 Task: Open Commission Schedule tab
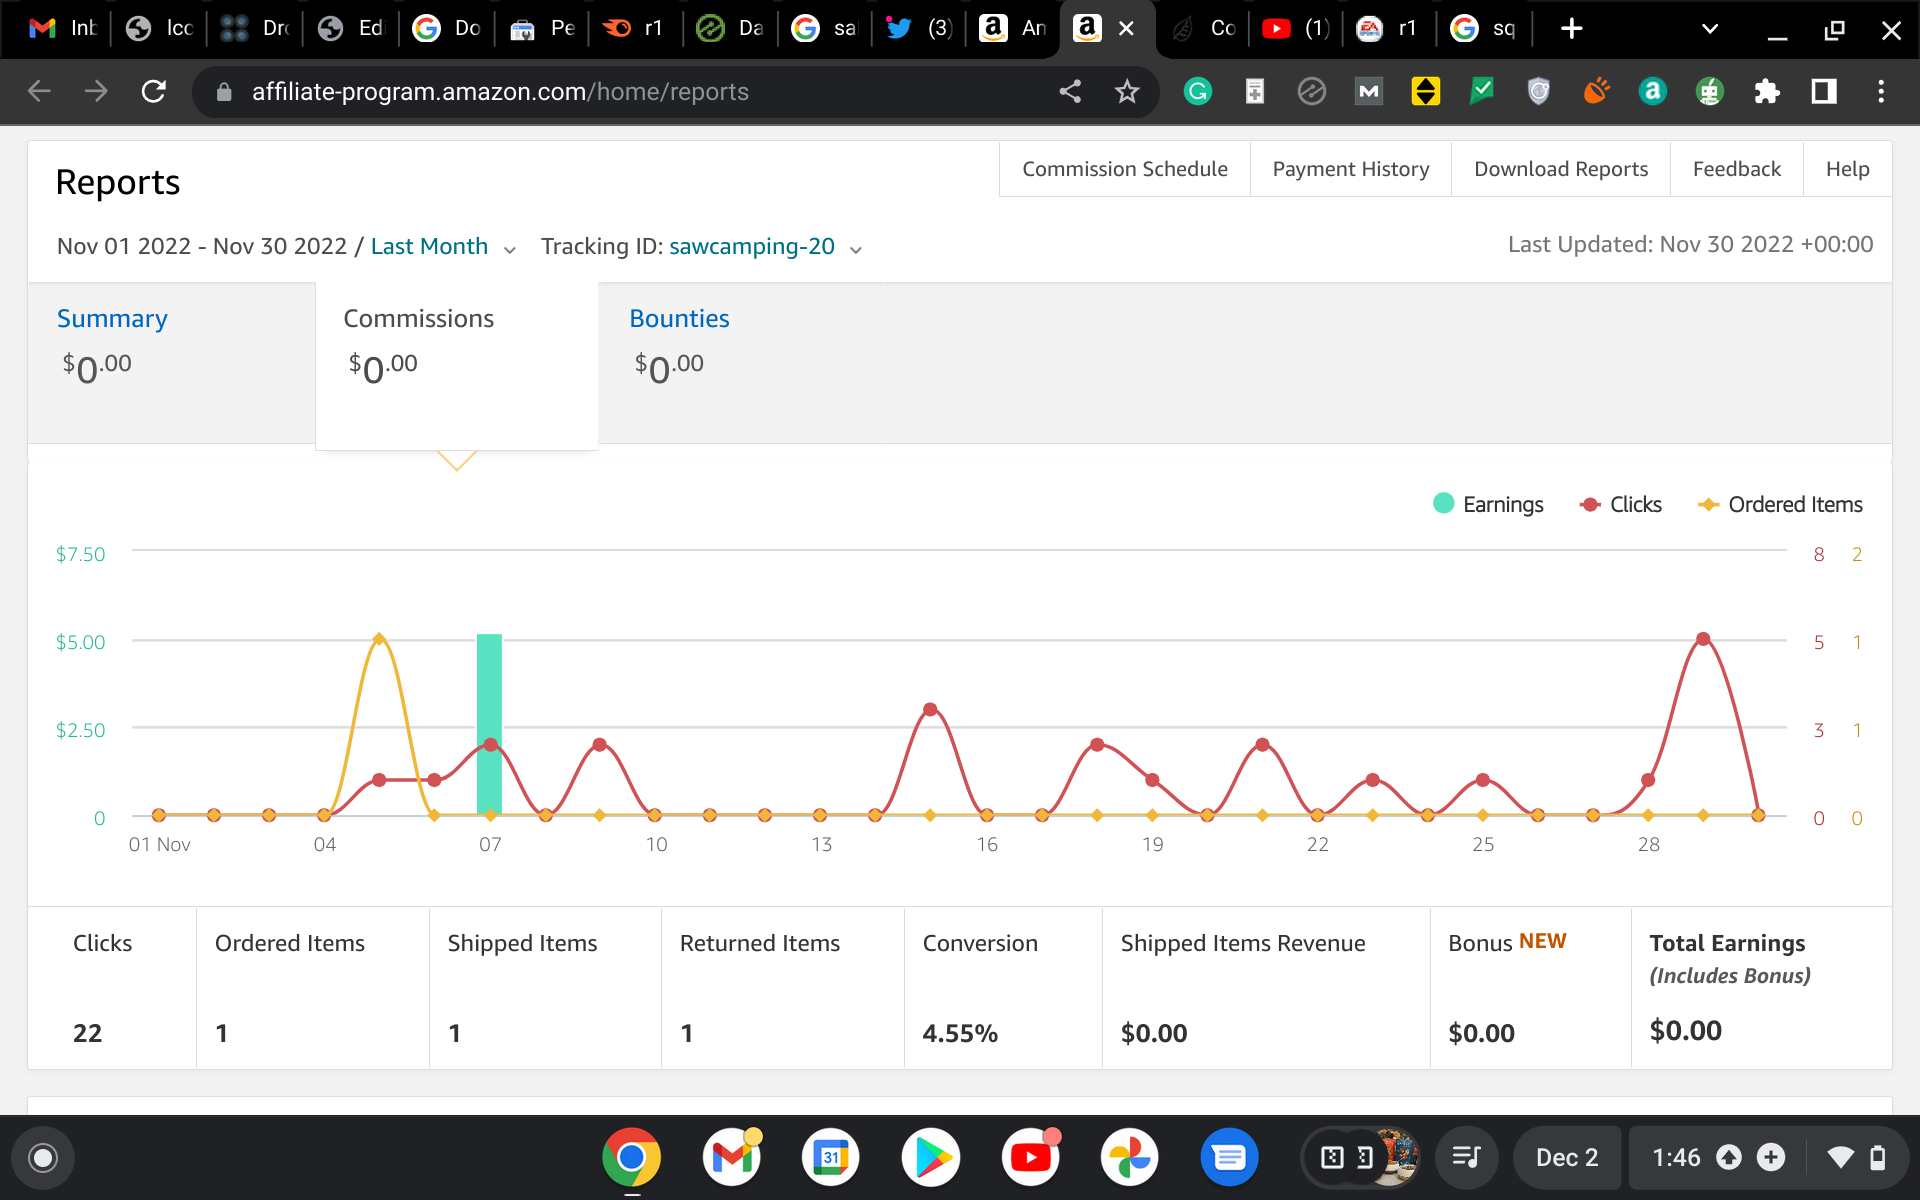pos(1125,169)
